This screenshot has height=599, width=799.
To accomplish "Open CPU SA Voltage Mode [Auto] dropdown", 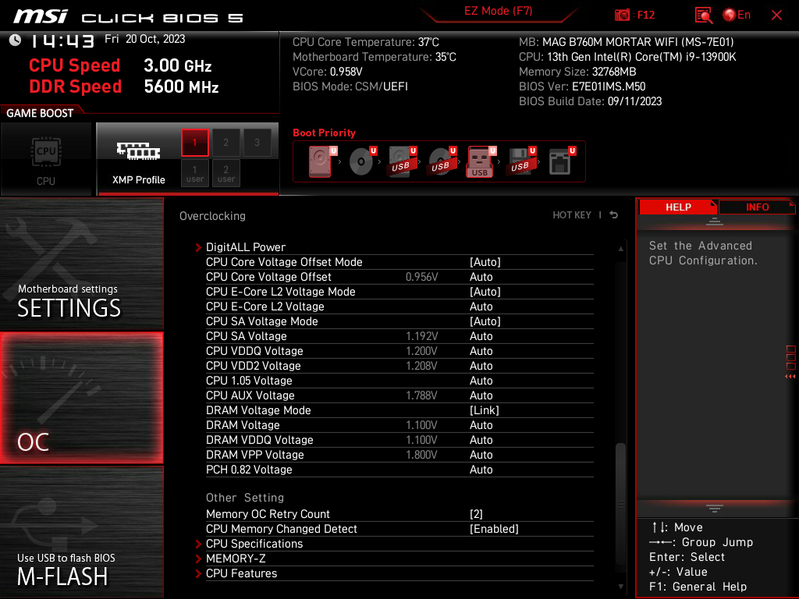I will pos(485,321).
